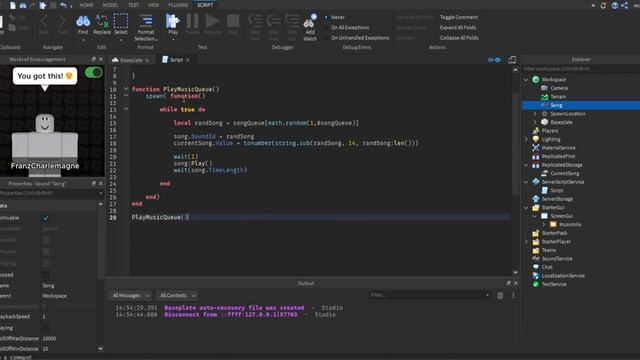Open the Output panel three-dot menu
The width and height of the screenshot is (640, 360).
[x=513, y=296]
